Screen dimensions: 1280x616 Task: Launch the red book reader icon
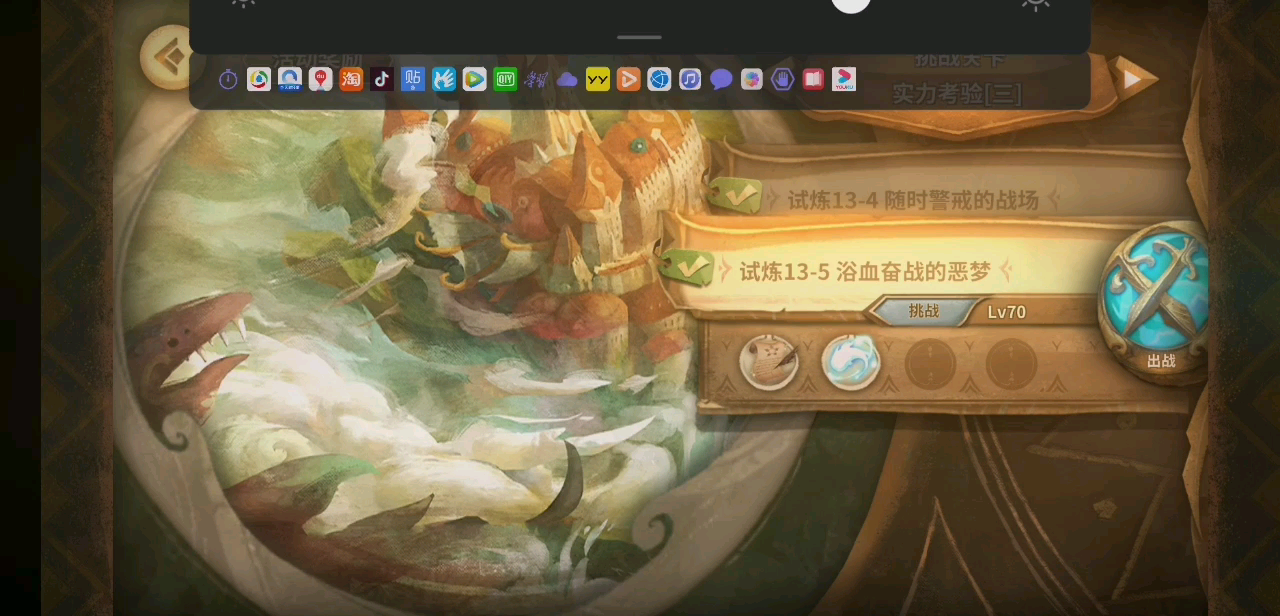pyautogui.click(x=813, y=79)
